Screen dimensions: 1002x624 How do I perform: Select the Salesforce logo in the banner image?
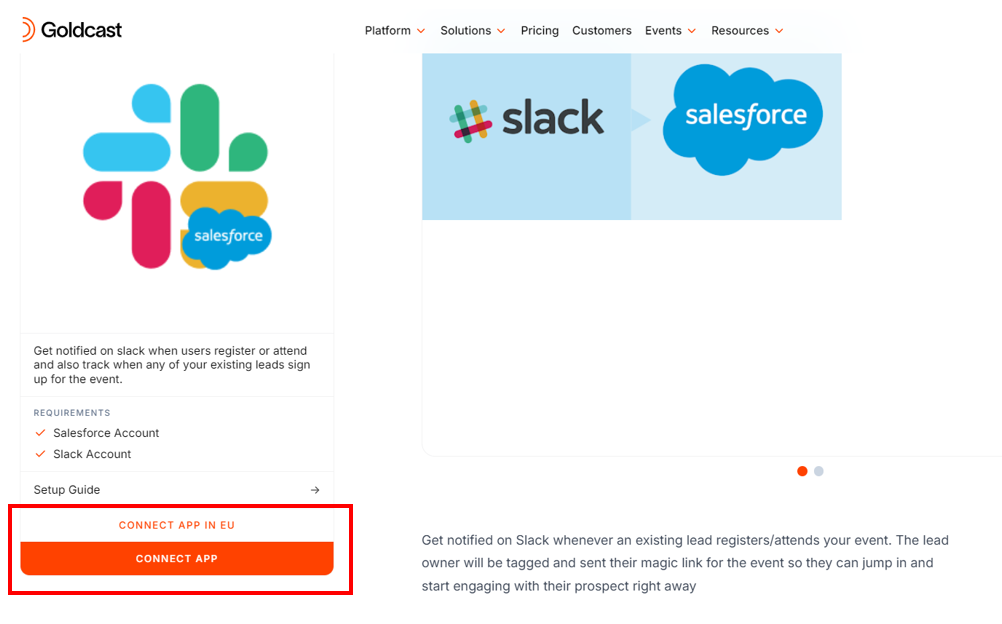pos(742,117)
